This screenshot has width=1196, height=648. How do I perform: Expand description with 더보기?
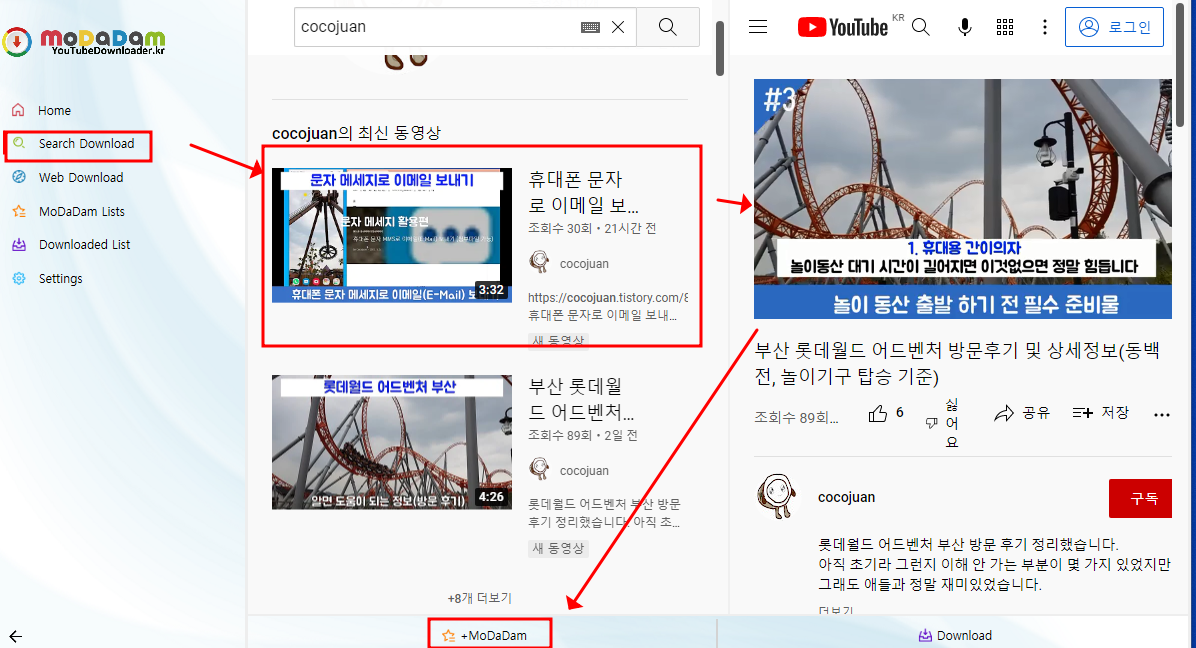point(836,610)
